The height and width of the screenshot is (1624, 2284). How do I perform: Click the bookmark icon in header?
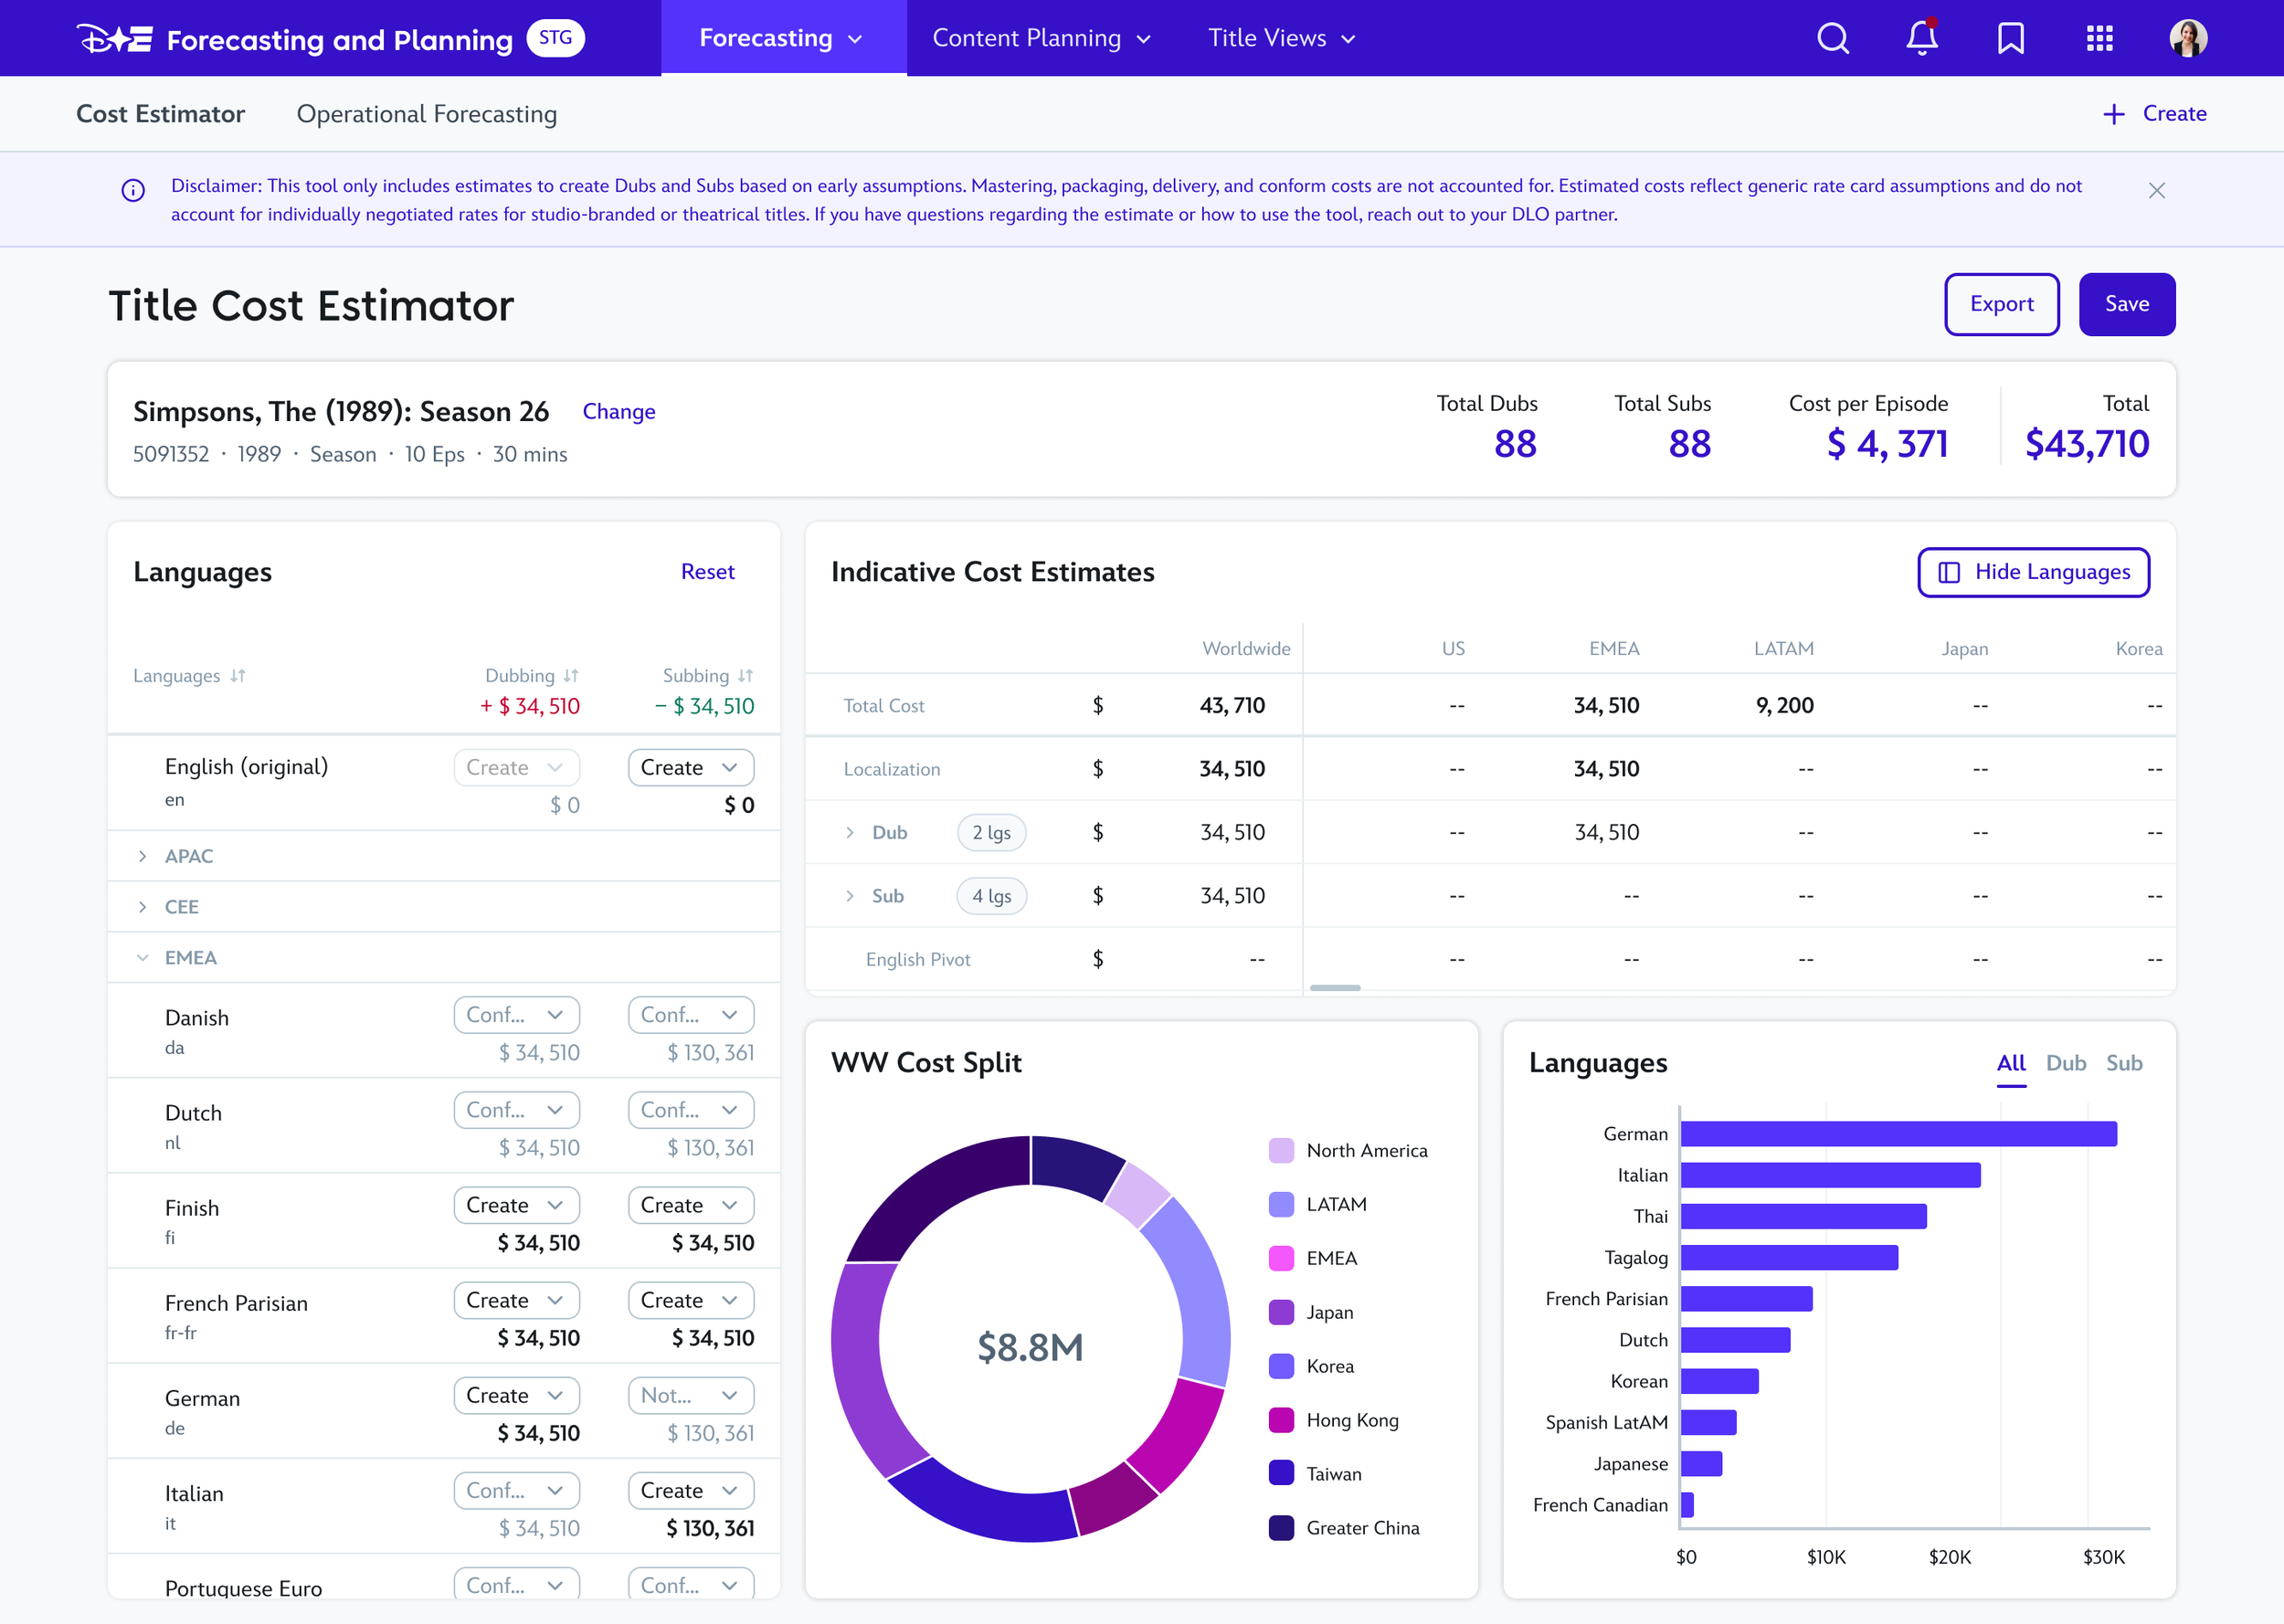2010,39
